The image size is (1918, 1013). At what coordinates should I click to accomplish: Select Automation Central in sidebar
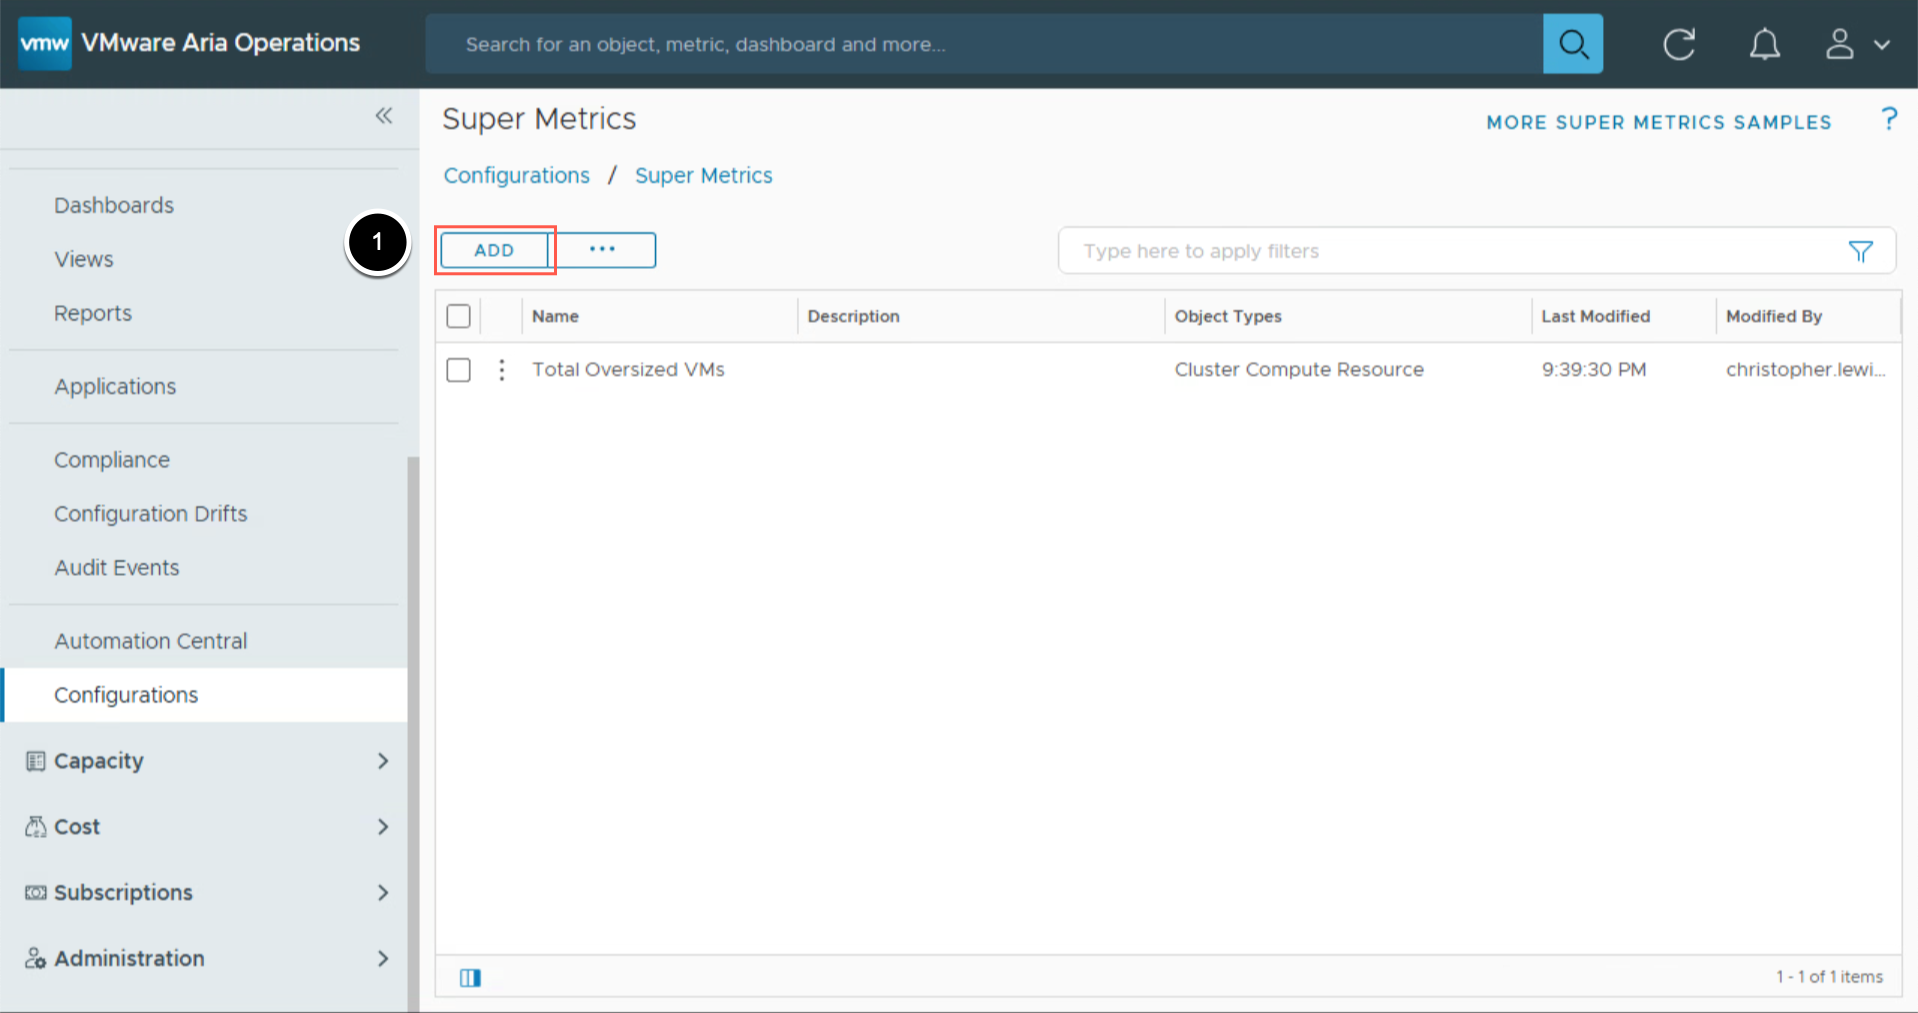click(x=151, y=641)
